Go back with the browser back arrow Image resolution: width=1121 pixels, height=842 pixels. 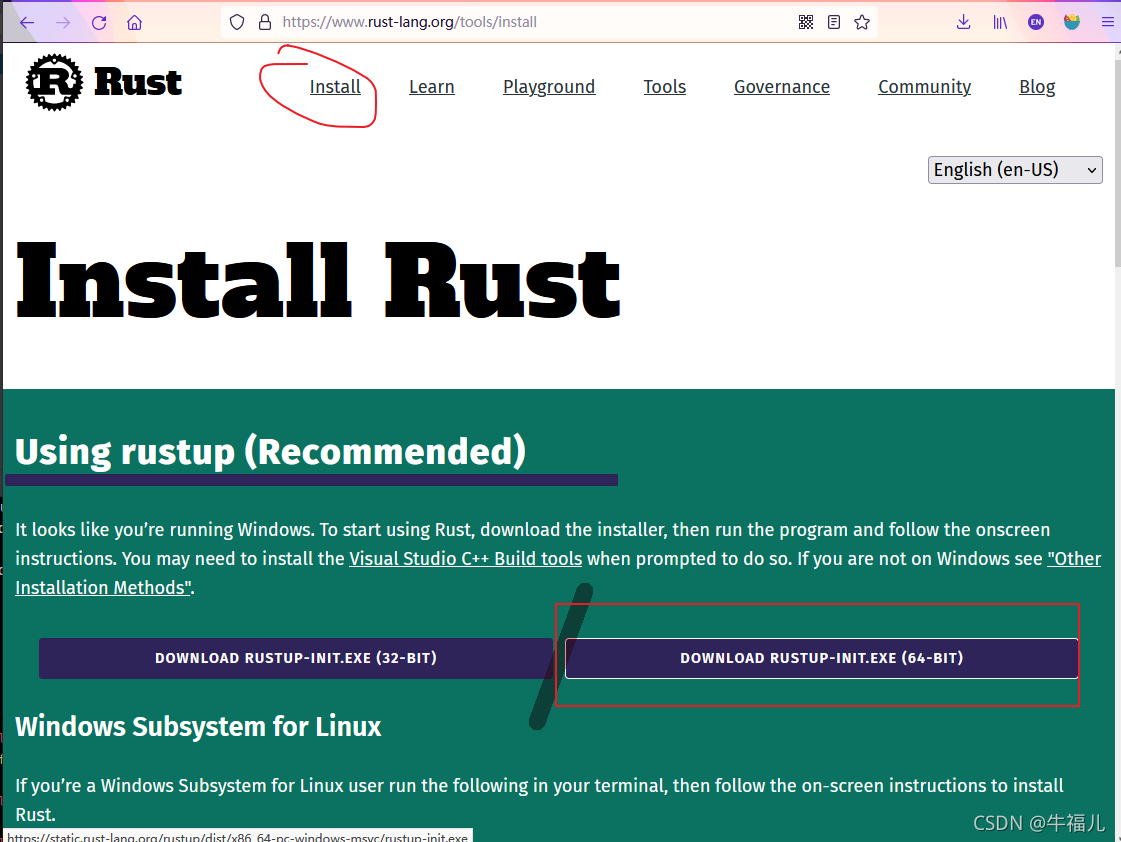(27, 22)
